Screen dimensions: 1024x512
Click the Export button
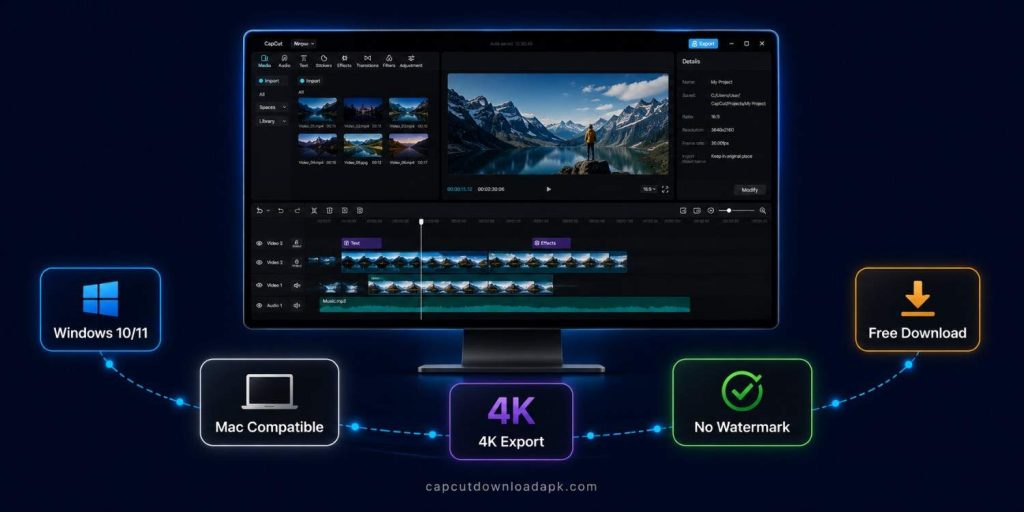pyautogui.click(x=703, y=44)
